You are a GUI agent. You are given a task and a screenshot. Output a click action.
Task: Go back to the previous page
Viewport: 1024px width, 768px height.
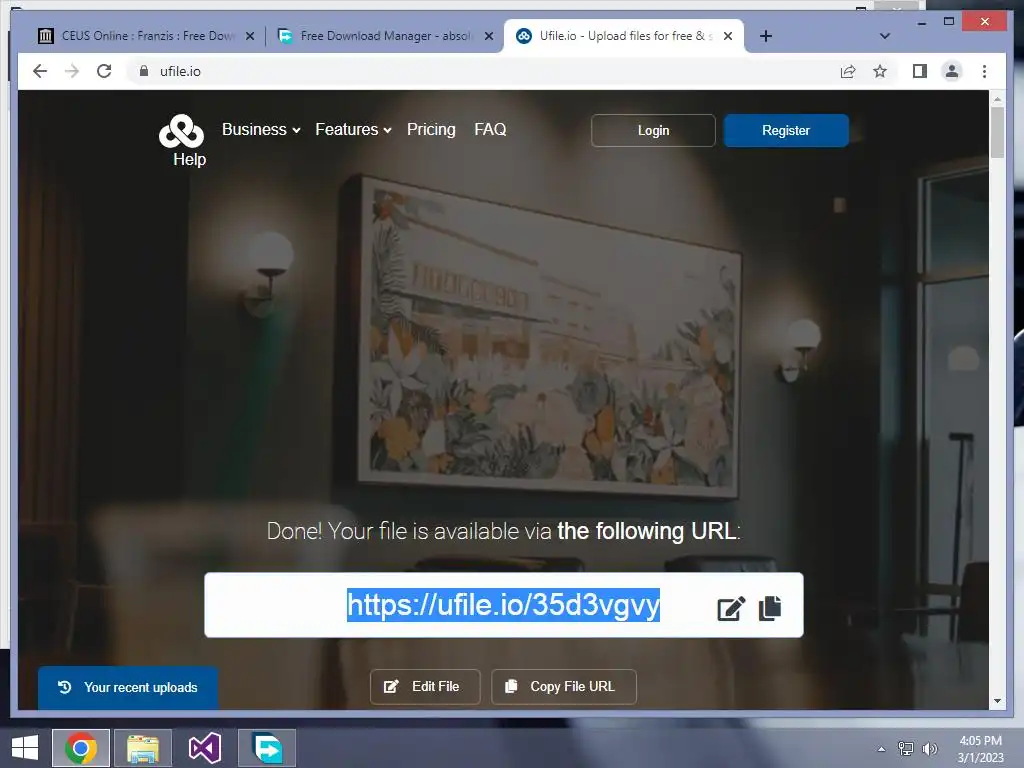40,71
